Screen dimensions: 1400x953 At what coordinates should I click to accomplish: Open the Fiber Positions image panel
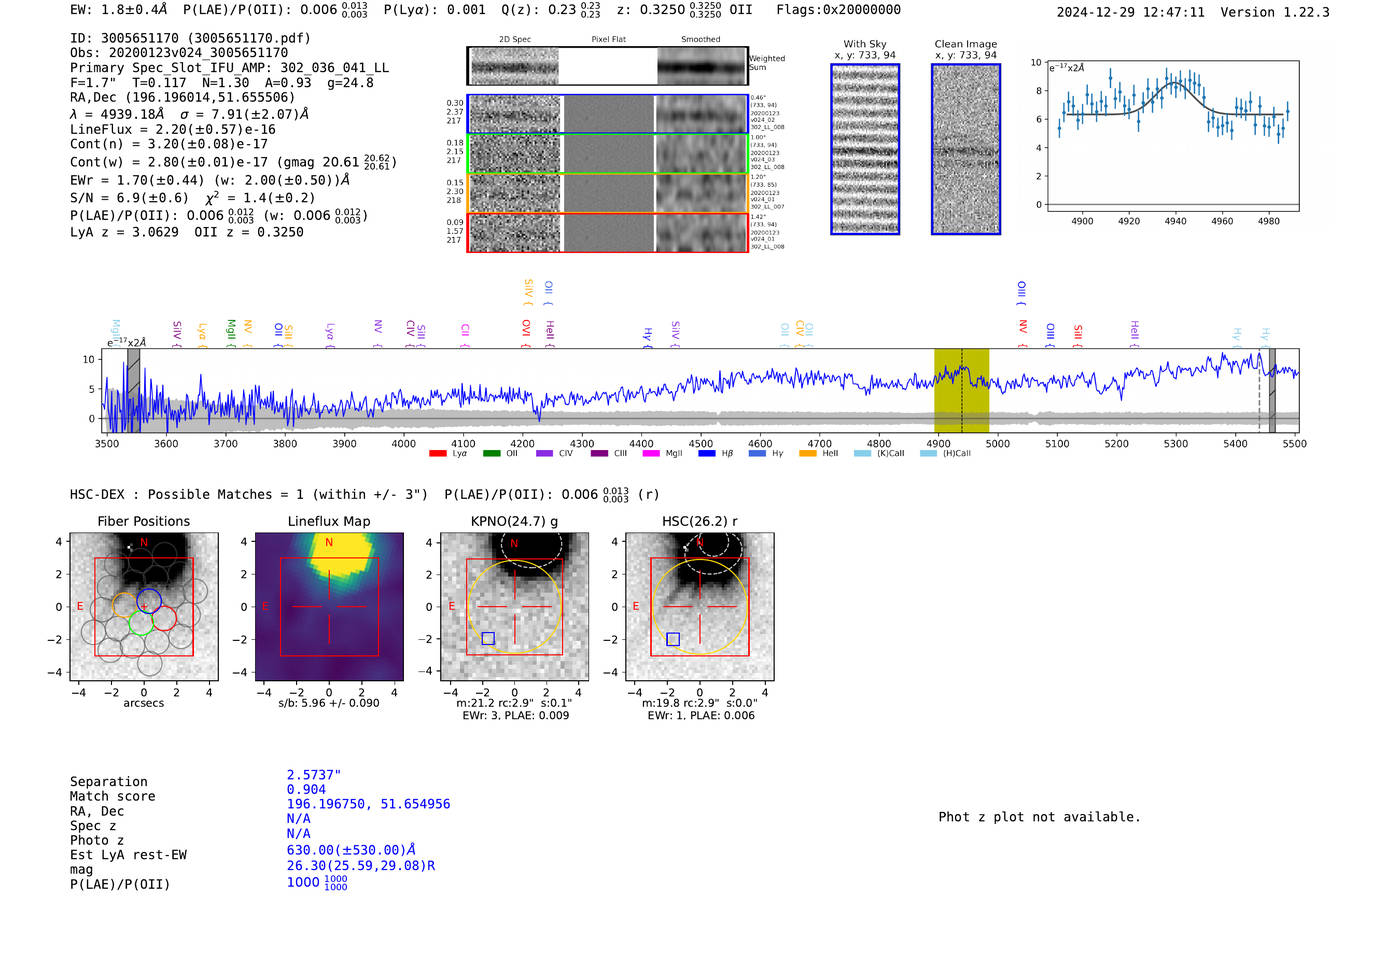pyautogui.click(x=144, y=607)
